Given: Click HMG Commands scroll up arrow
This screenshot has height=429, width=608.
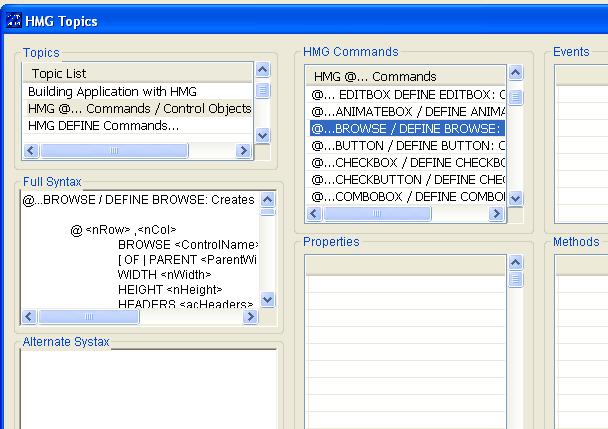Looking at the screenshot, I should (515, 73).
